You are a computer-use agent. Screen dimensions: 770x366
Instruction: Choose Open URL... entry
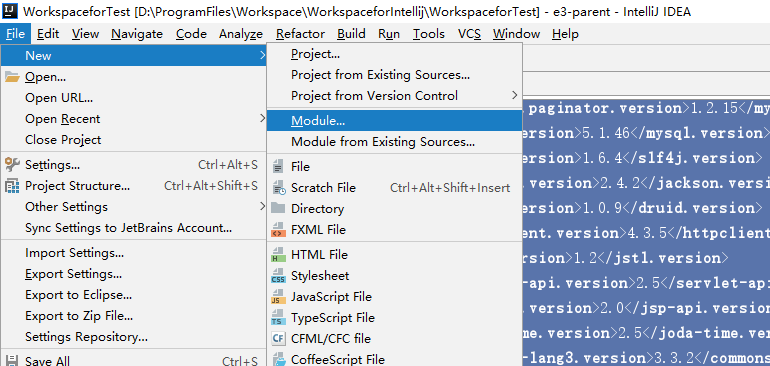(134, 98)
